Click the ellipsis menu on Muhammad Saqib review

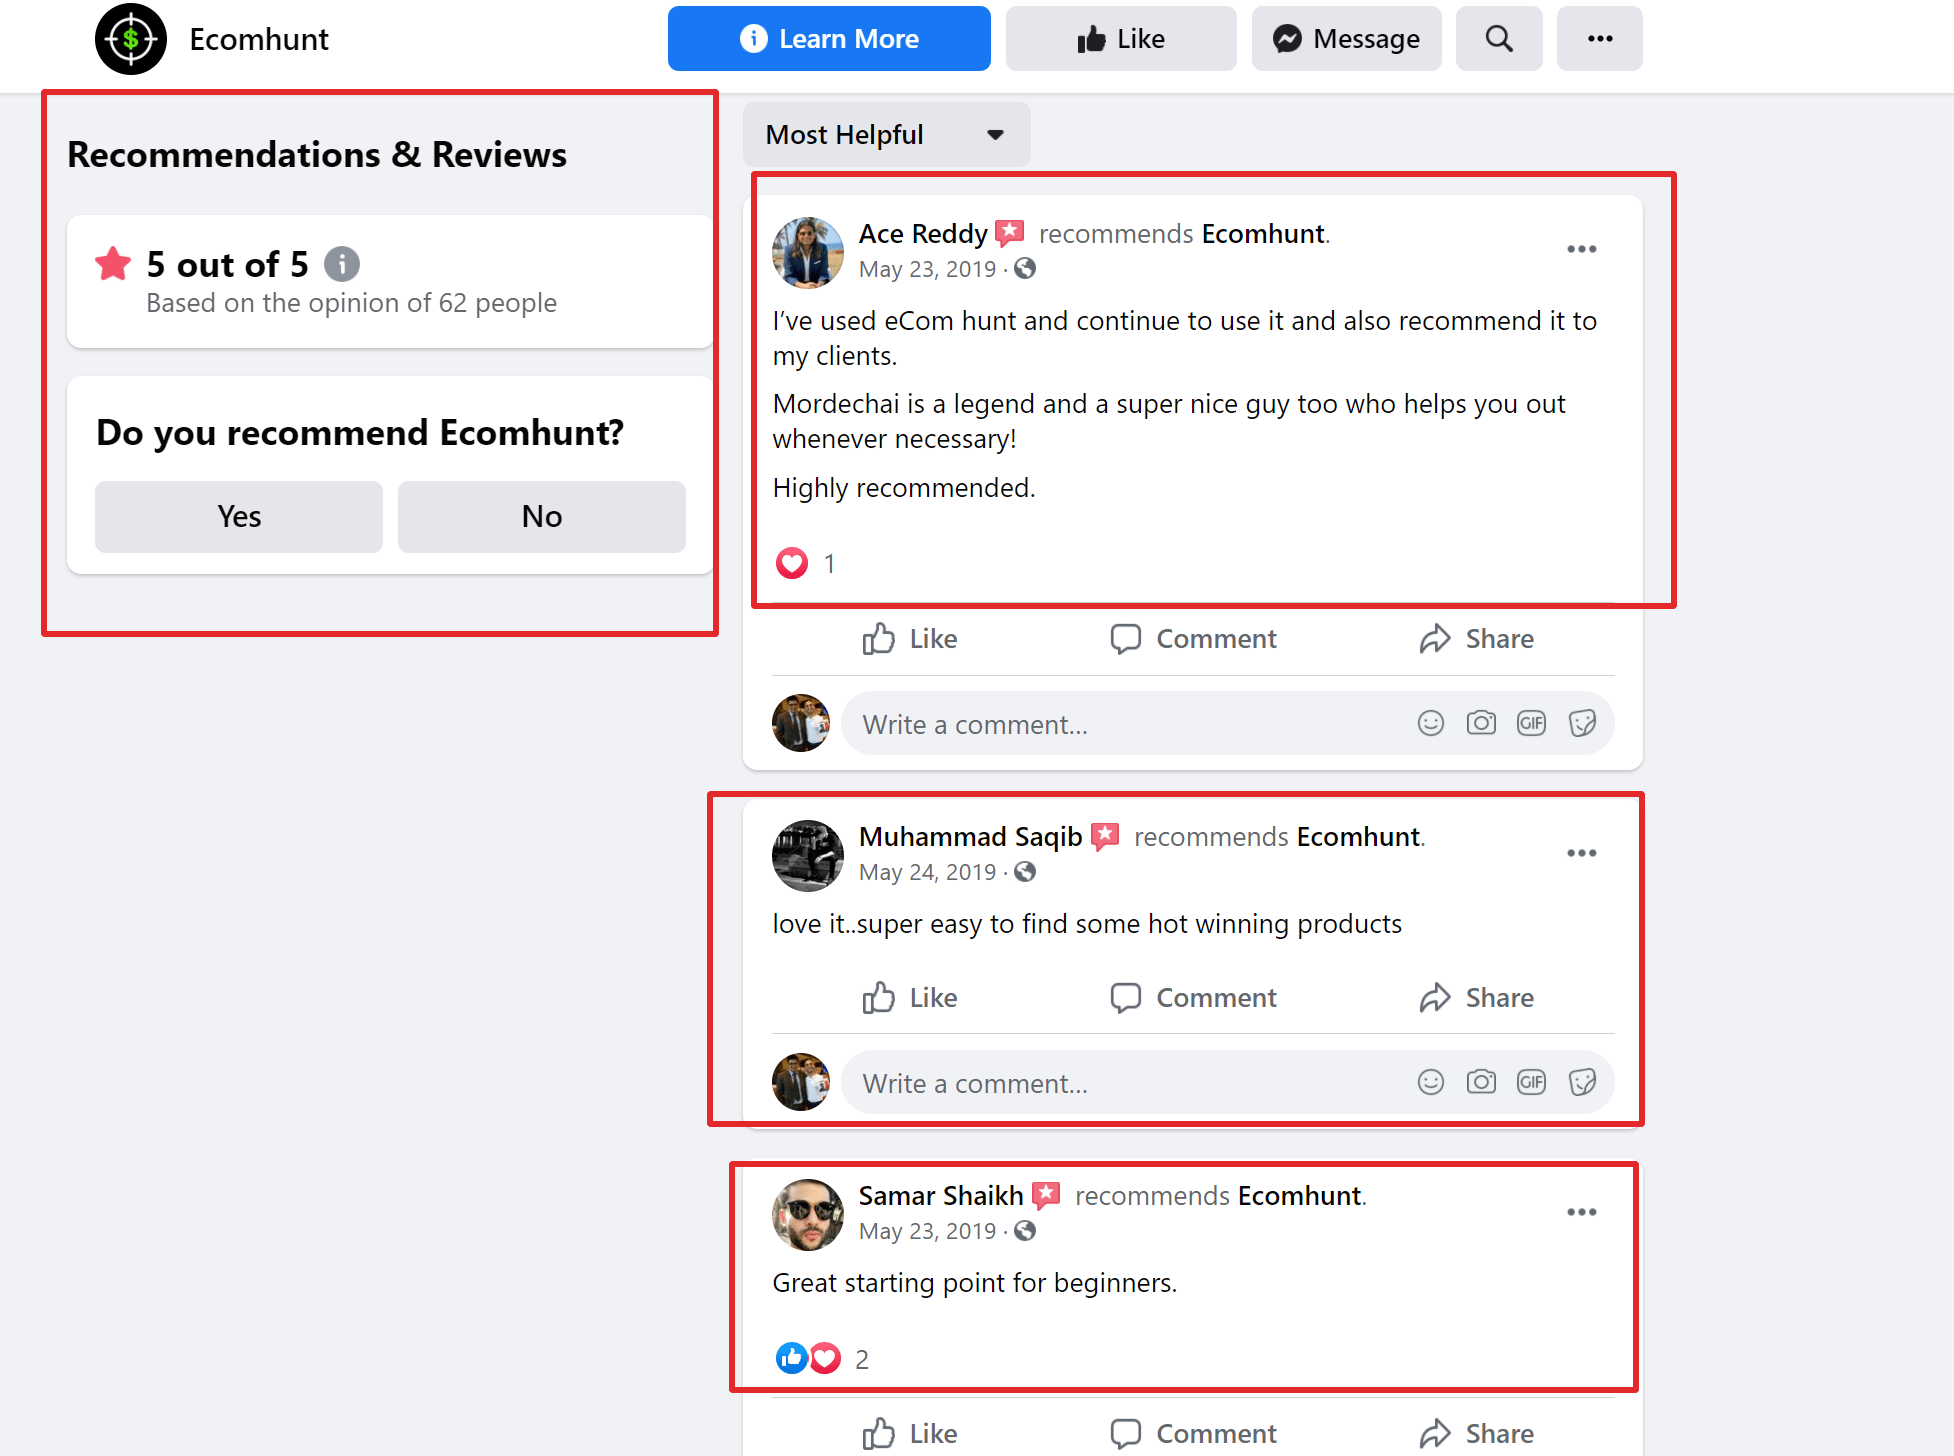[x=1582, y=852]
